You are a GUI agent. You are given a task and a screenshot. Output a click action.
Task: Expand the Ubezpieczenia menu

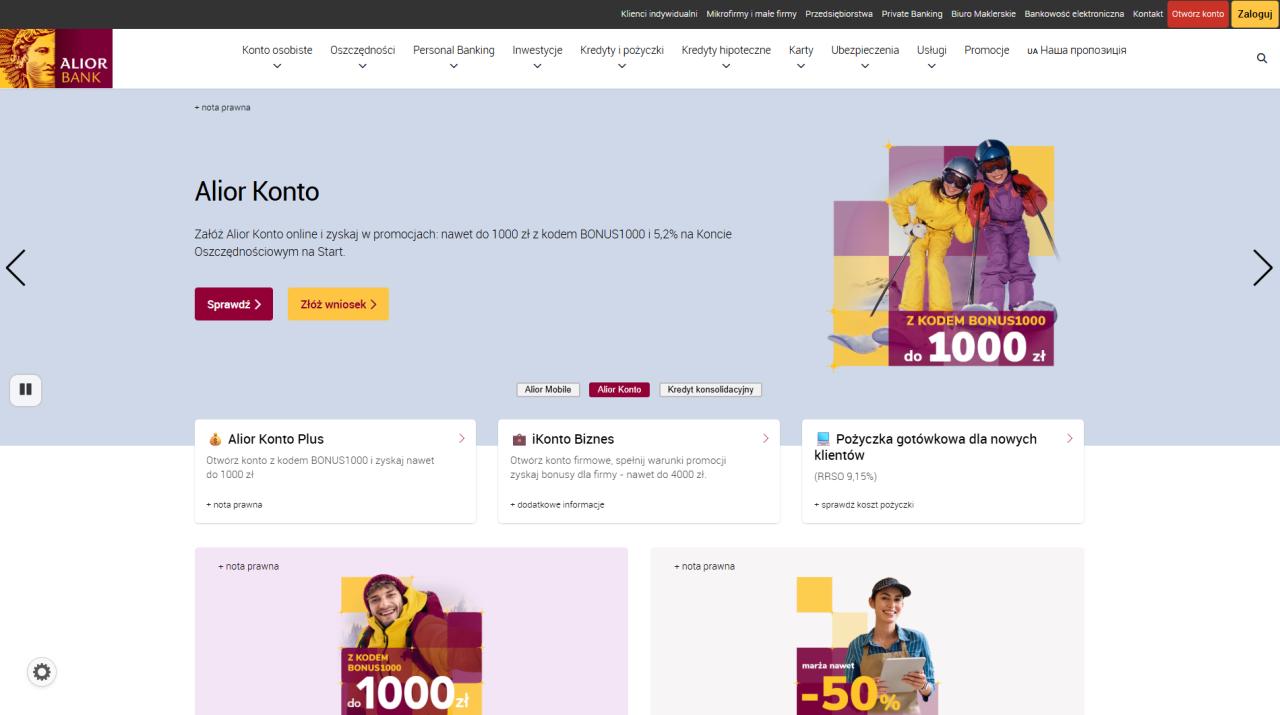(x=865, y=57)
